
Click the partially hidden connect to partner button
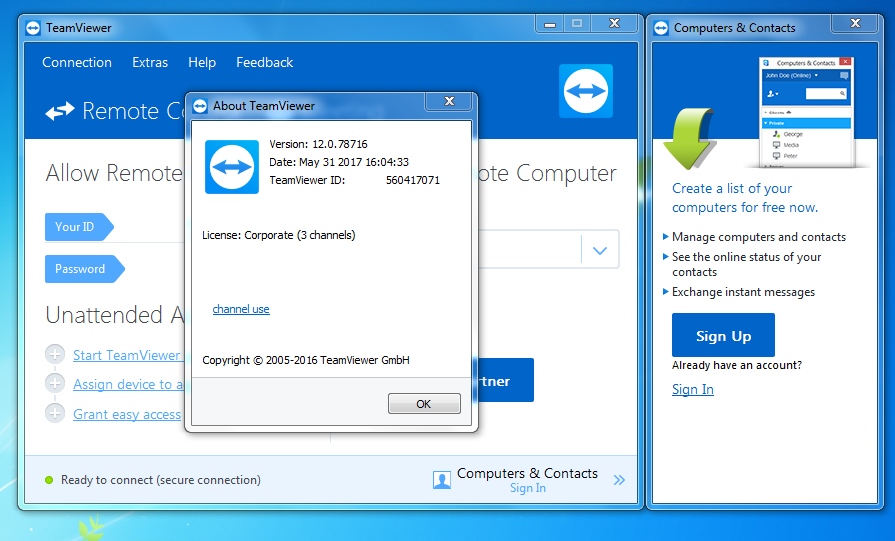click(x=506, y=381)
